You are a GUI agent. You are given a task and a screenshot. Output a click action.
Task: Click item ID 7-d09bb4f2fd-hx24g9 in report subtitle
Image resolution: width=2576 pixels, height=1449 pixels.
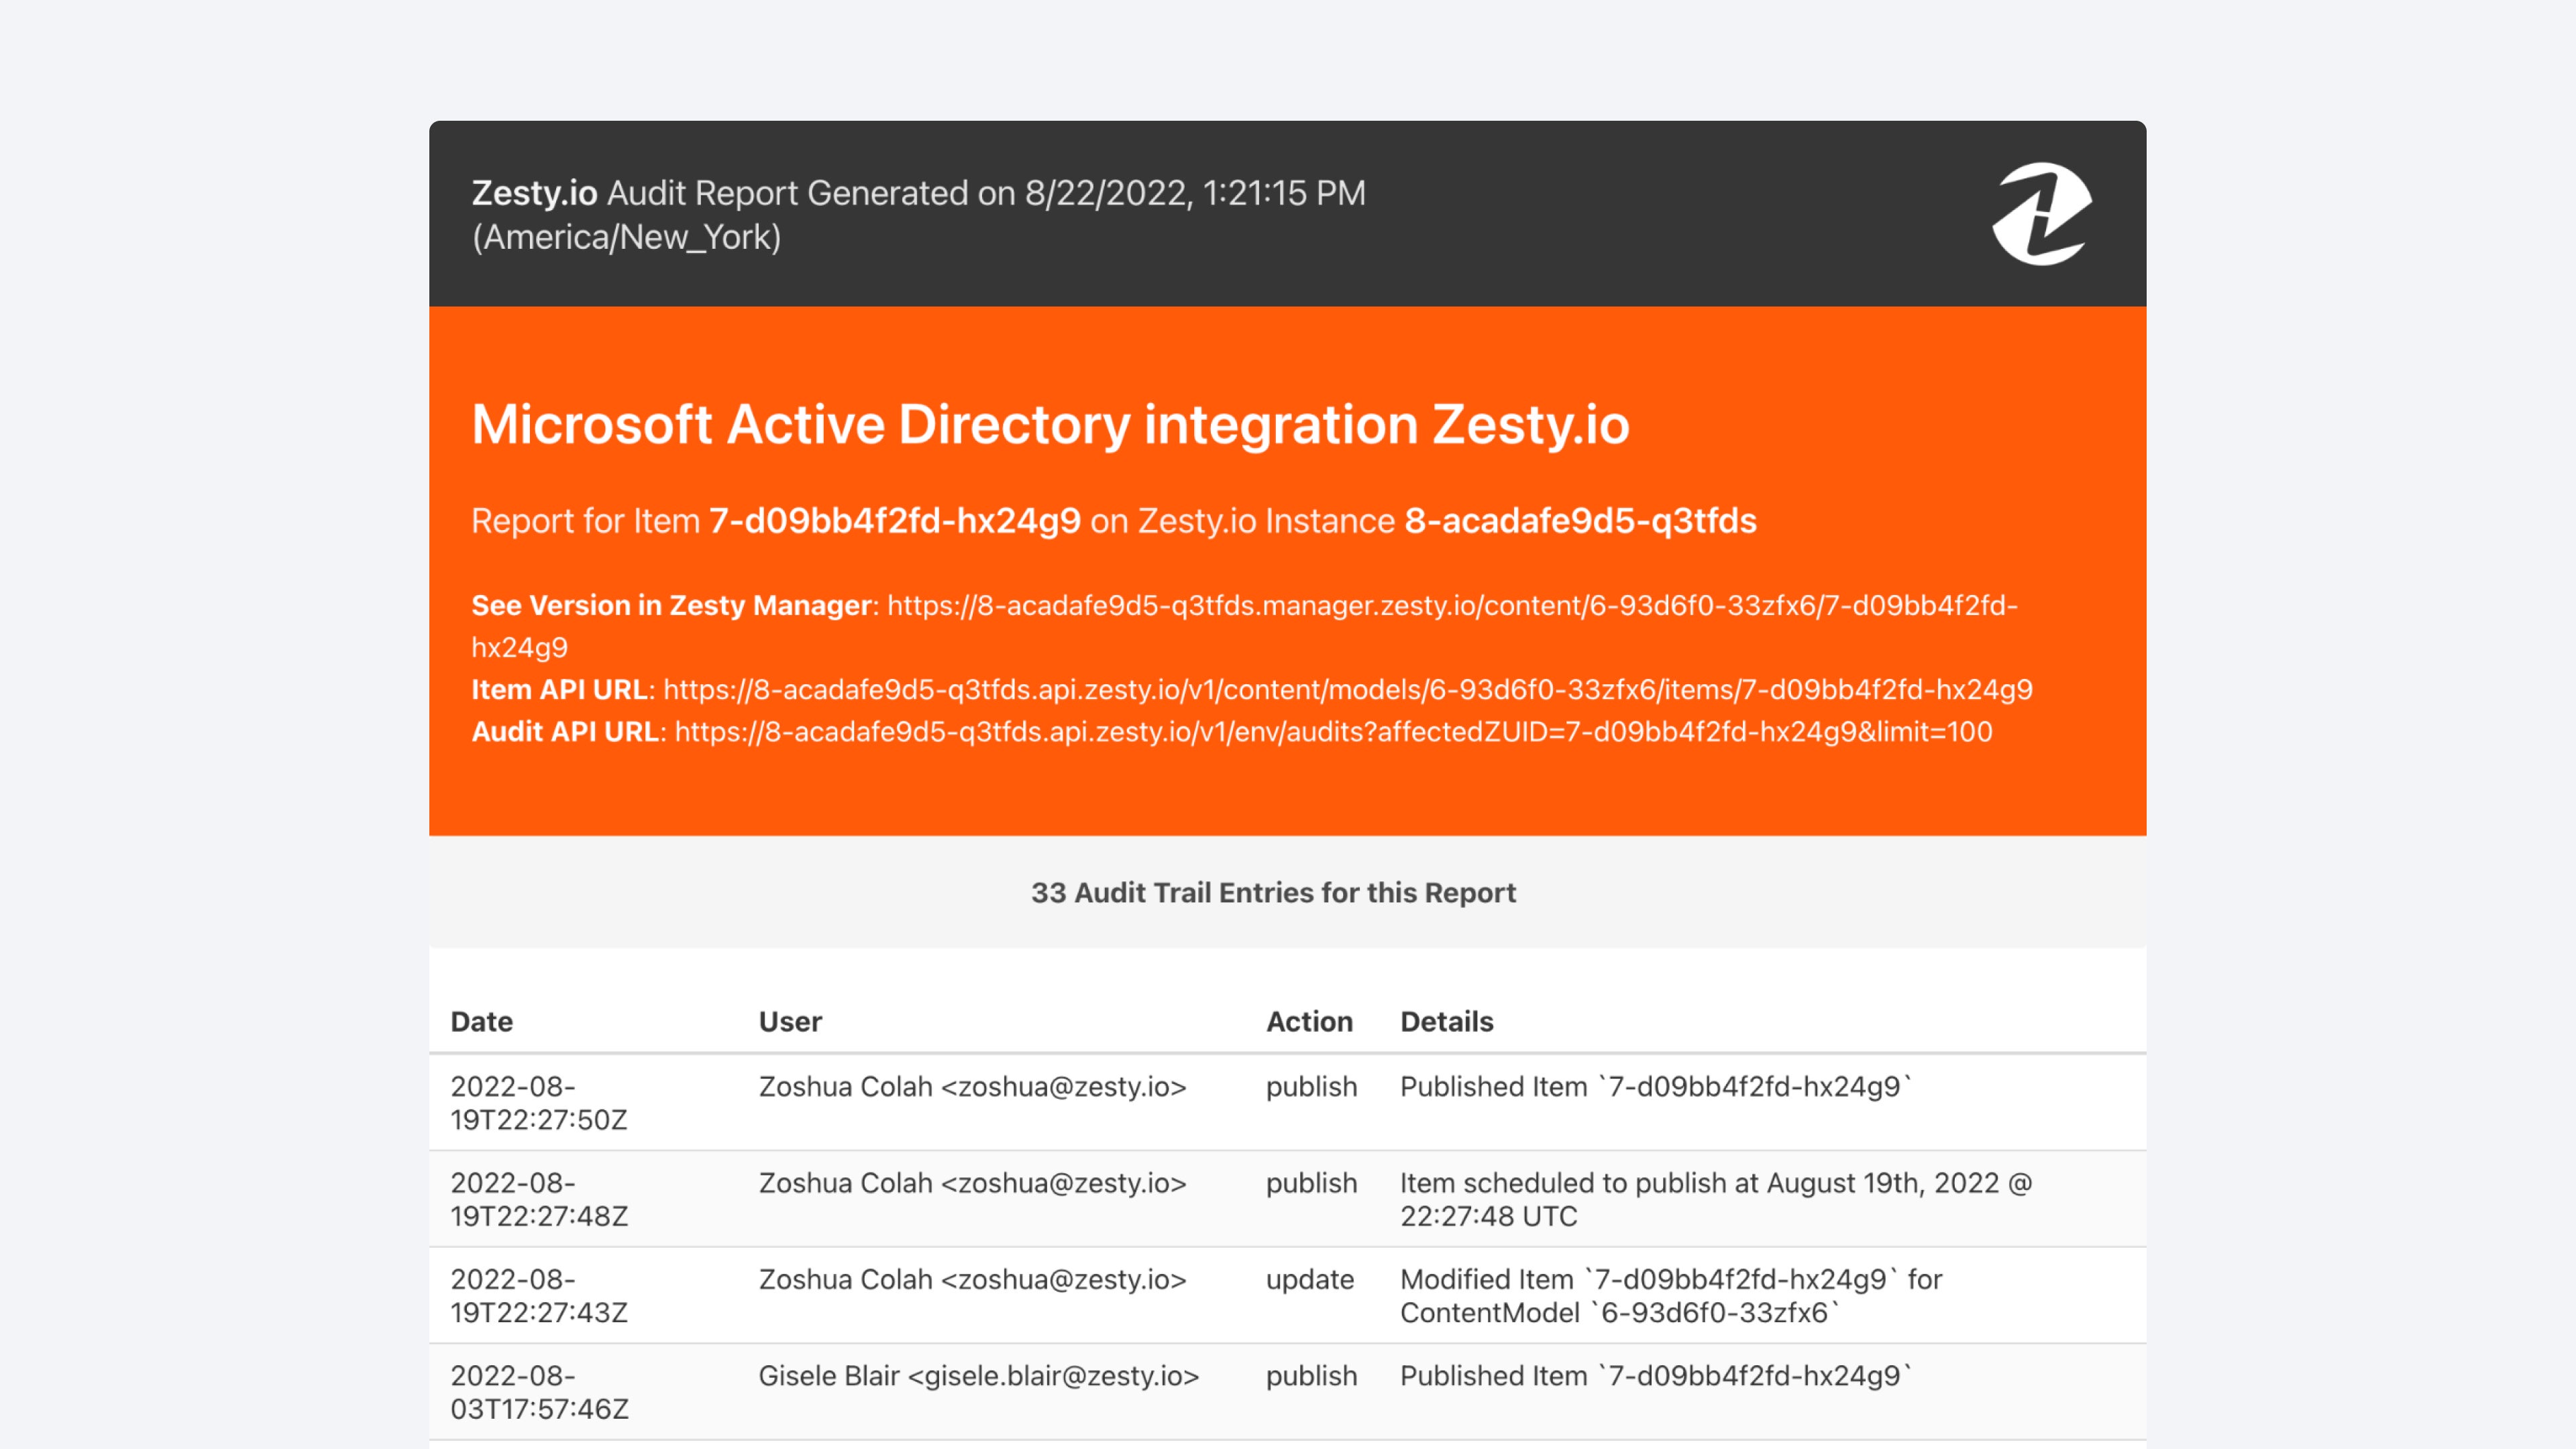click(x=895, y=521)
